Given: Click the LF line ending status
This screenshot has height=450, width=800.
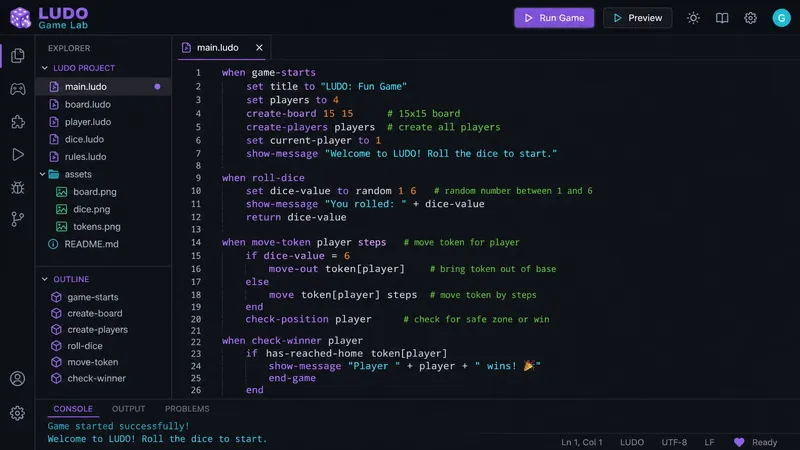Looking at the screenshot, I should click(709, 442).
